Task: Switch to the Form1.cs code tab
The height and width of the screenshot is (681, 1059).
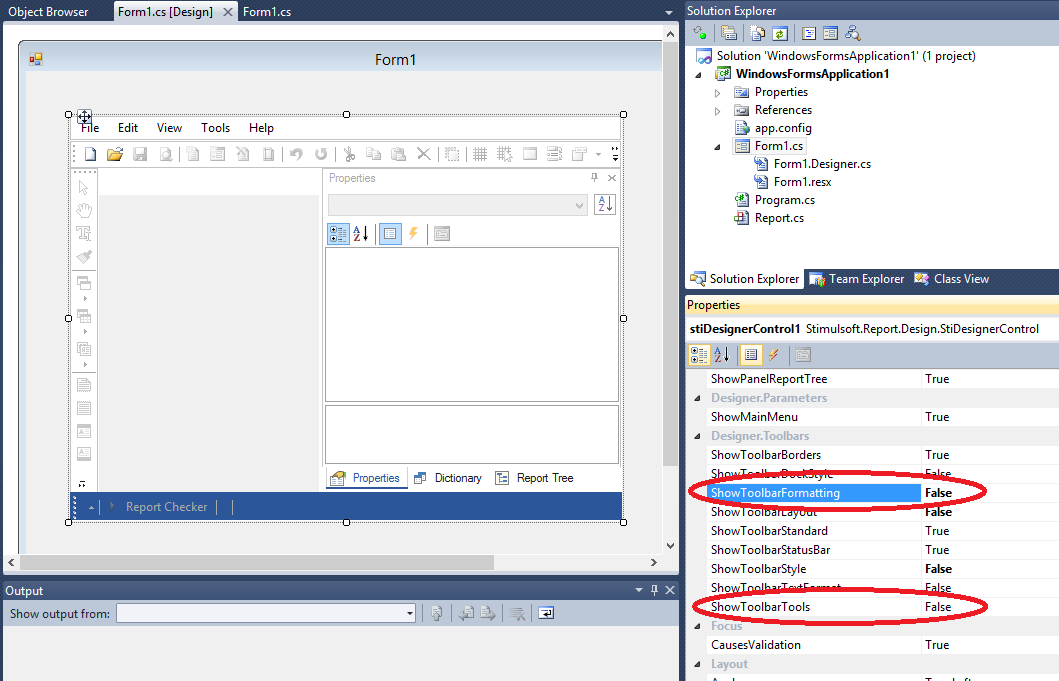Action: (267, 11)
